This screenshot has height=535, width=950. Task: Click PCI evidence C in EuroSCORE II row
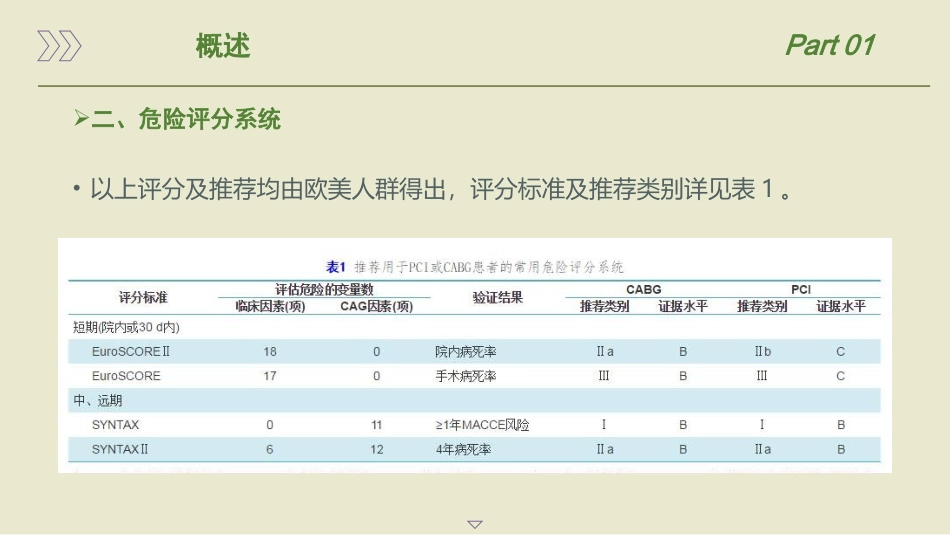click(840, 351)
